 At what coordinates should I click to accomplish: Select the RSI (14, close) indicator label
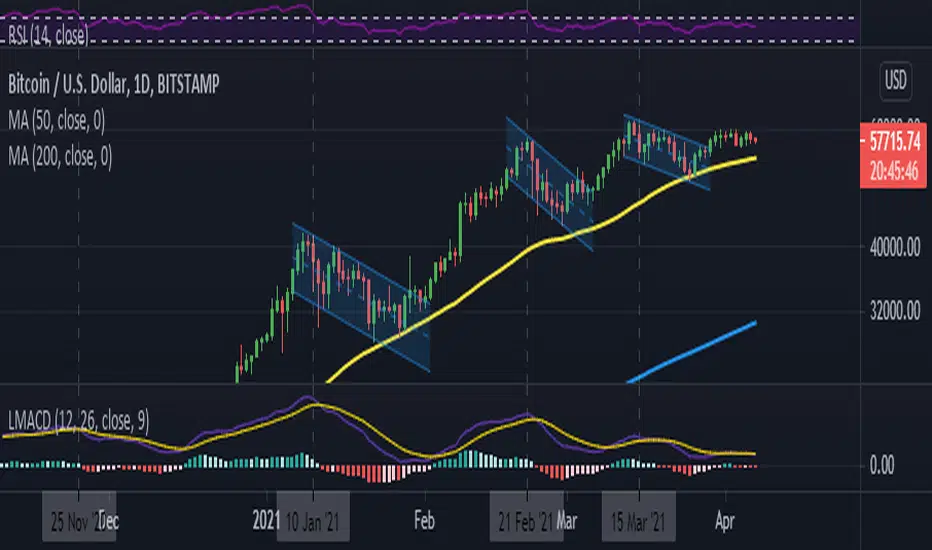46,39
